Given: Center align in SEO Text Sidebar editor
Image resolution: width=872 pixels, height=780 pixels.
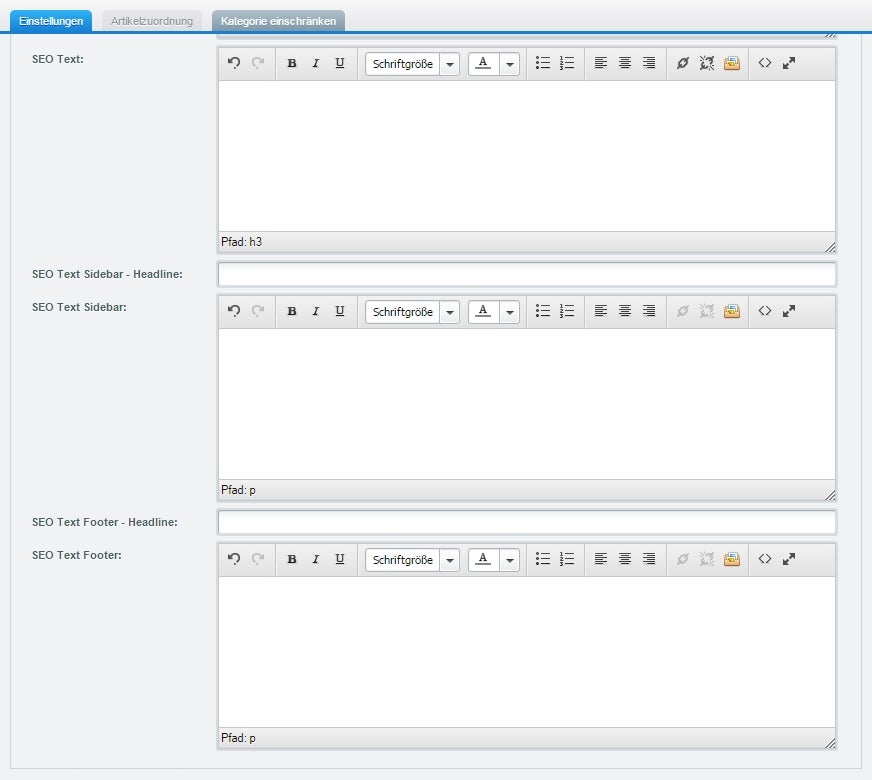Looking at the screenshot, I should click(625, 311).
